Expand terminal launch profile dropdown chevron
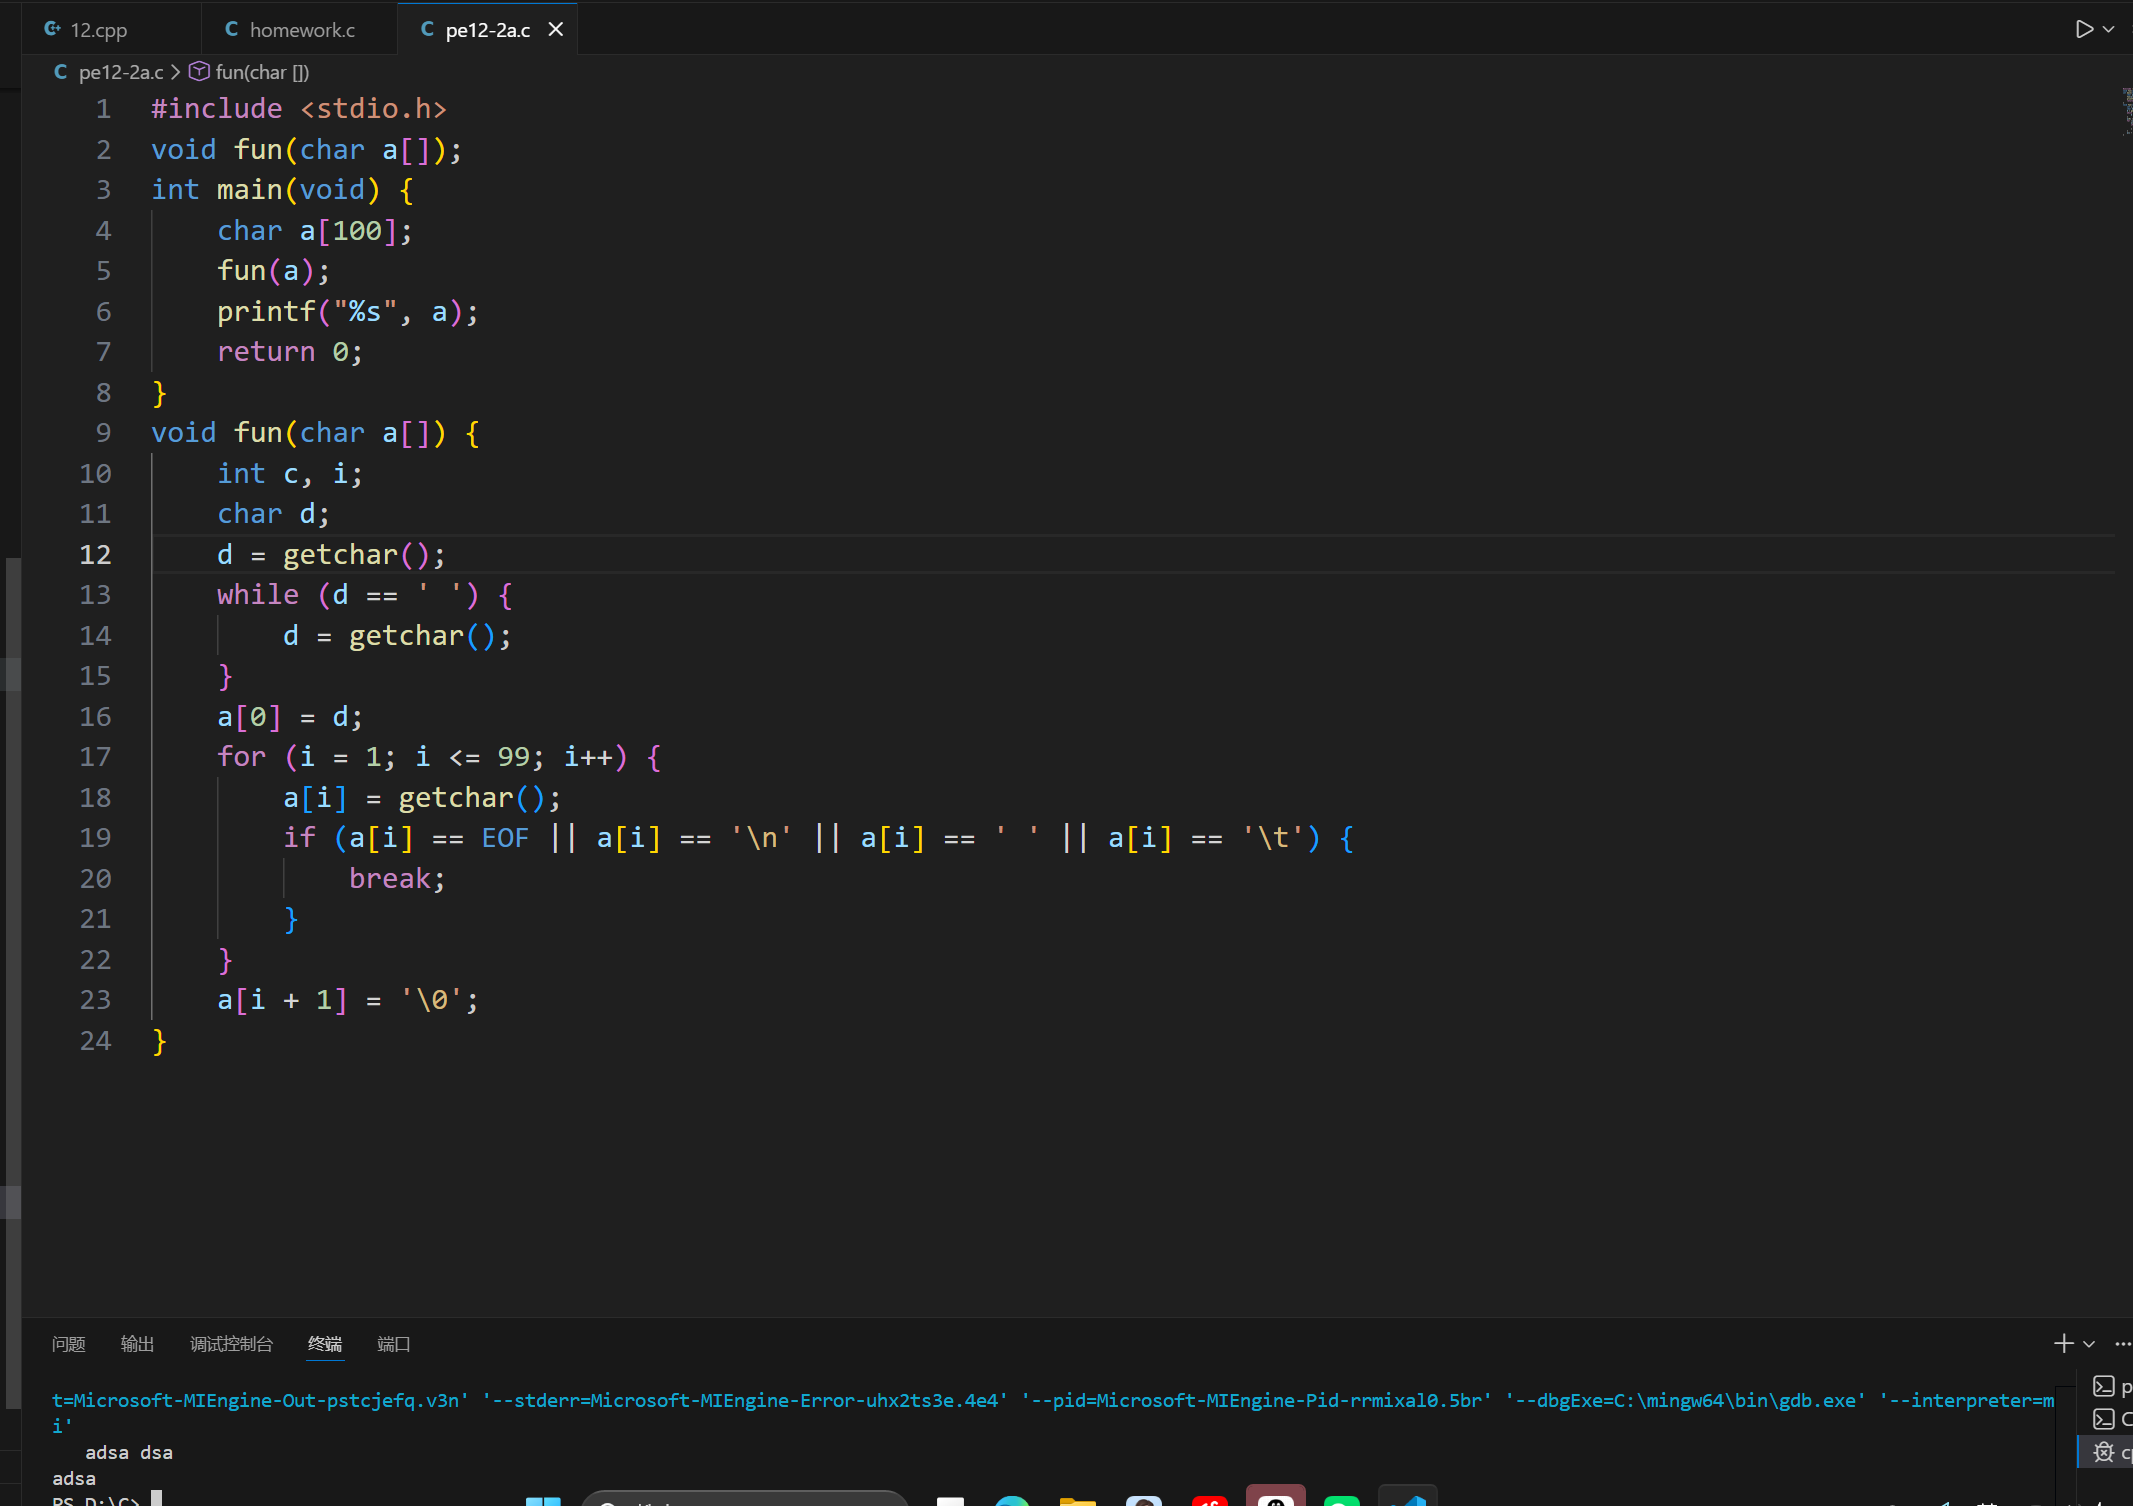 point(2089,1345)
